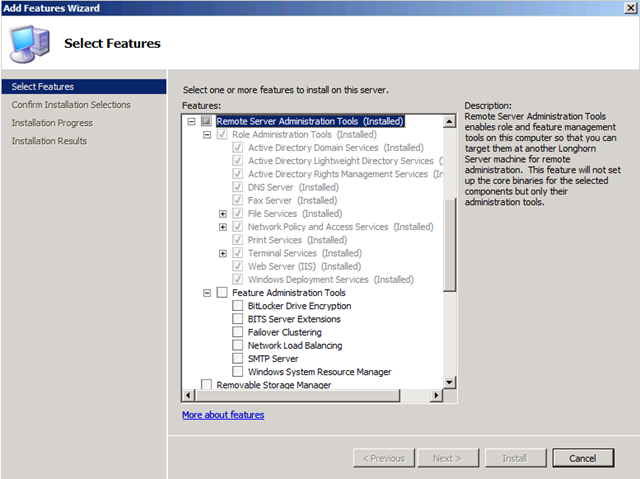Collapse the Feature Administration Tools node
Screen dimensions: 640x479
point(207,293)
